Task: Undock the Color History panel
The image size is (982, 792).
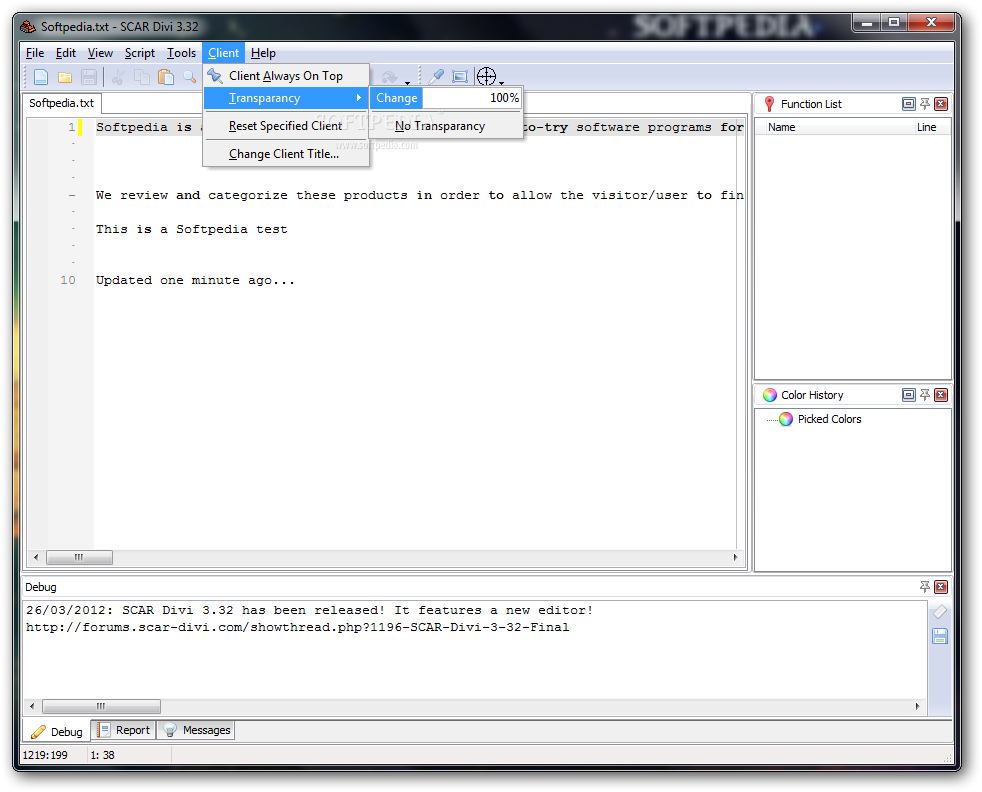Action: click(x=909, y=395)
